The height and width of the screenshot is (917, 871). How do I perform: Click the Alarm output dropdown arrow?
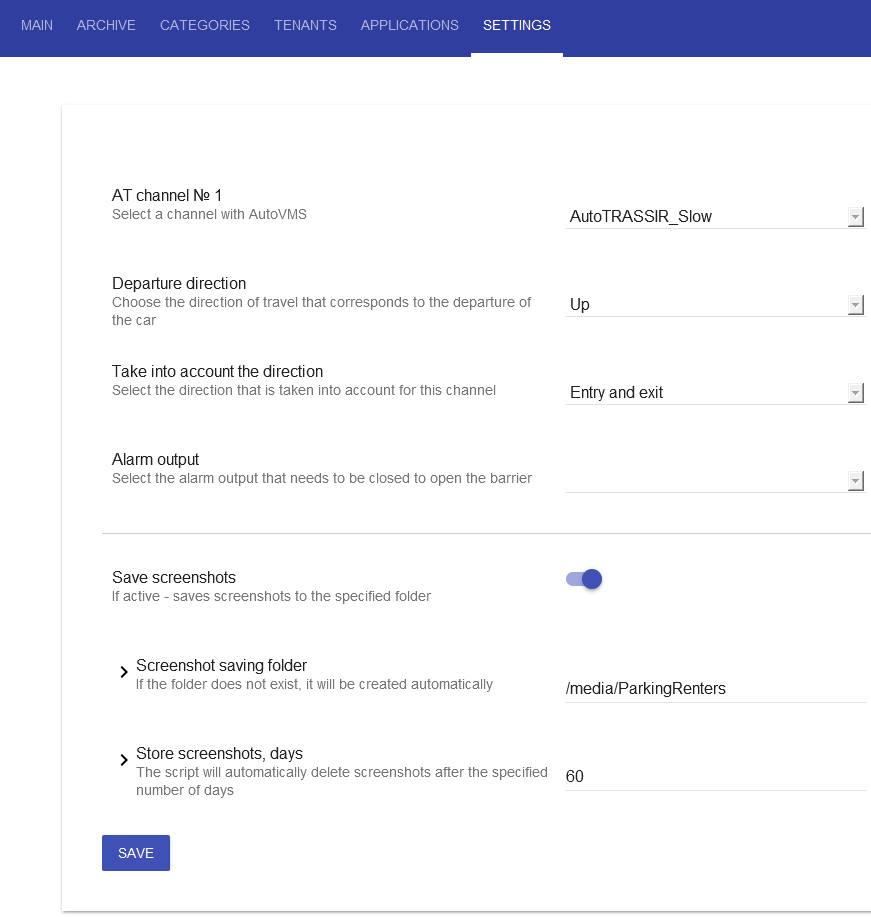tap(855, 481)
